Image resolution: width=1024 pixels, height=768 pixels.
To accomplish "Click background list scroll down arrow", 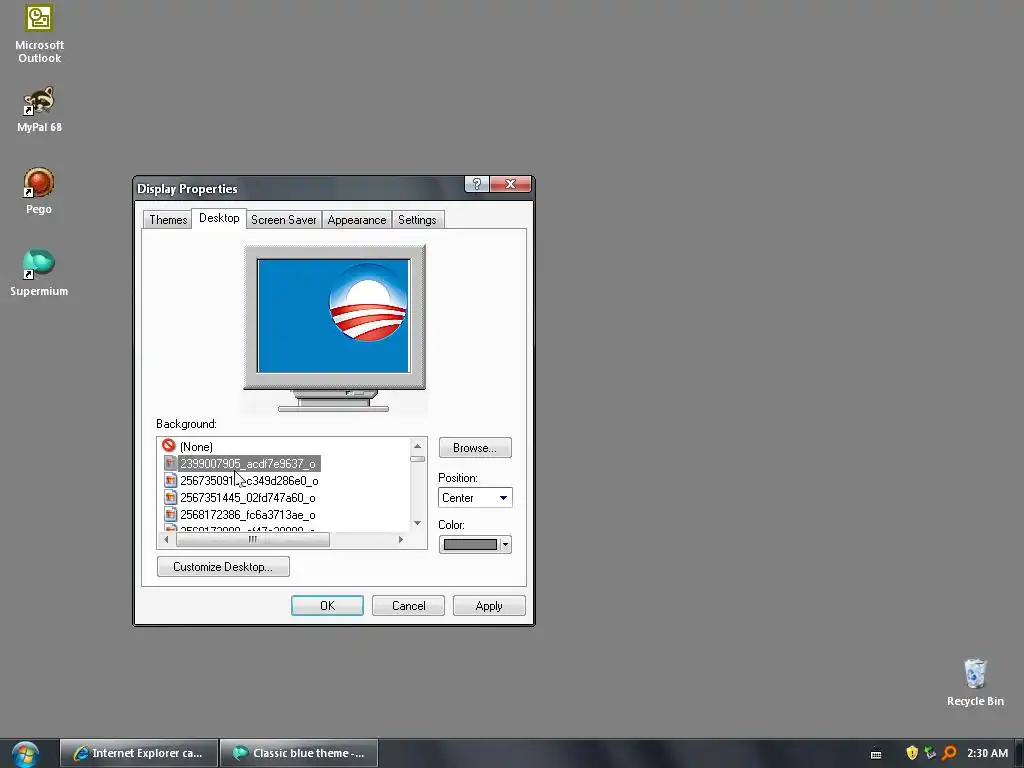I will 417,523.
